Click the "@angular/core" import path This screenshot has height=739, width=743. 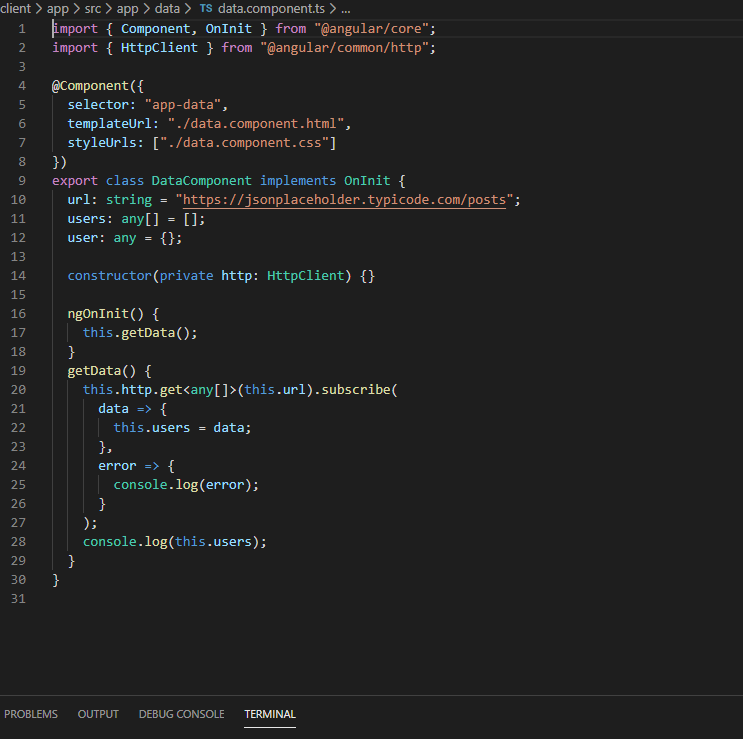[x=378, y=29]
